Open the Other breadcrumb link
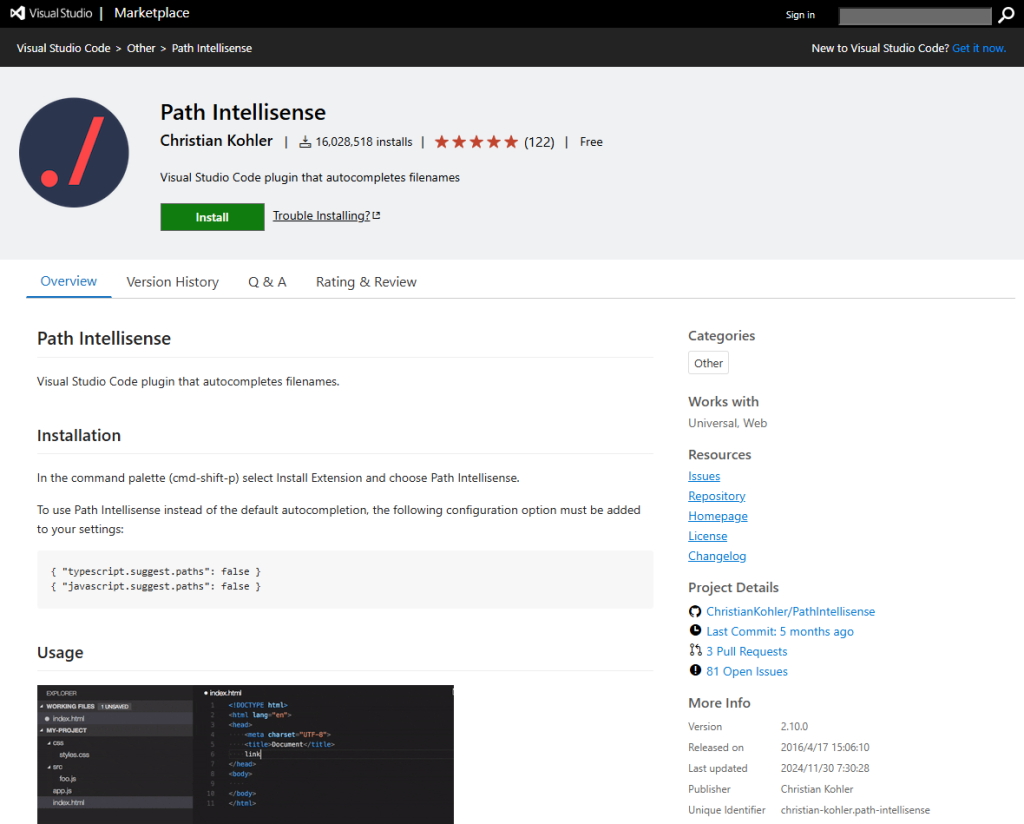 click(141, 48)
